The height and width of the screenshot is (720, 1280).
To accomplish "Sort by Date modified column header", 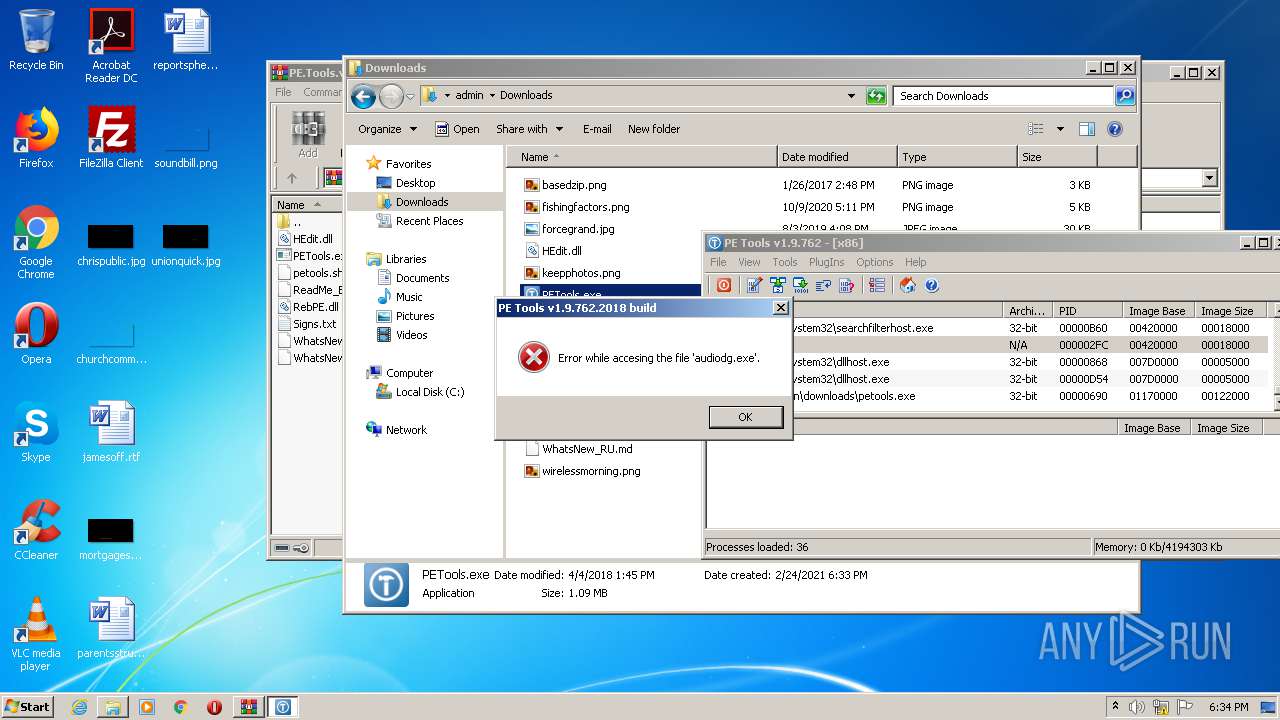I will click(x=837, y=157).
